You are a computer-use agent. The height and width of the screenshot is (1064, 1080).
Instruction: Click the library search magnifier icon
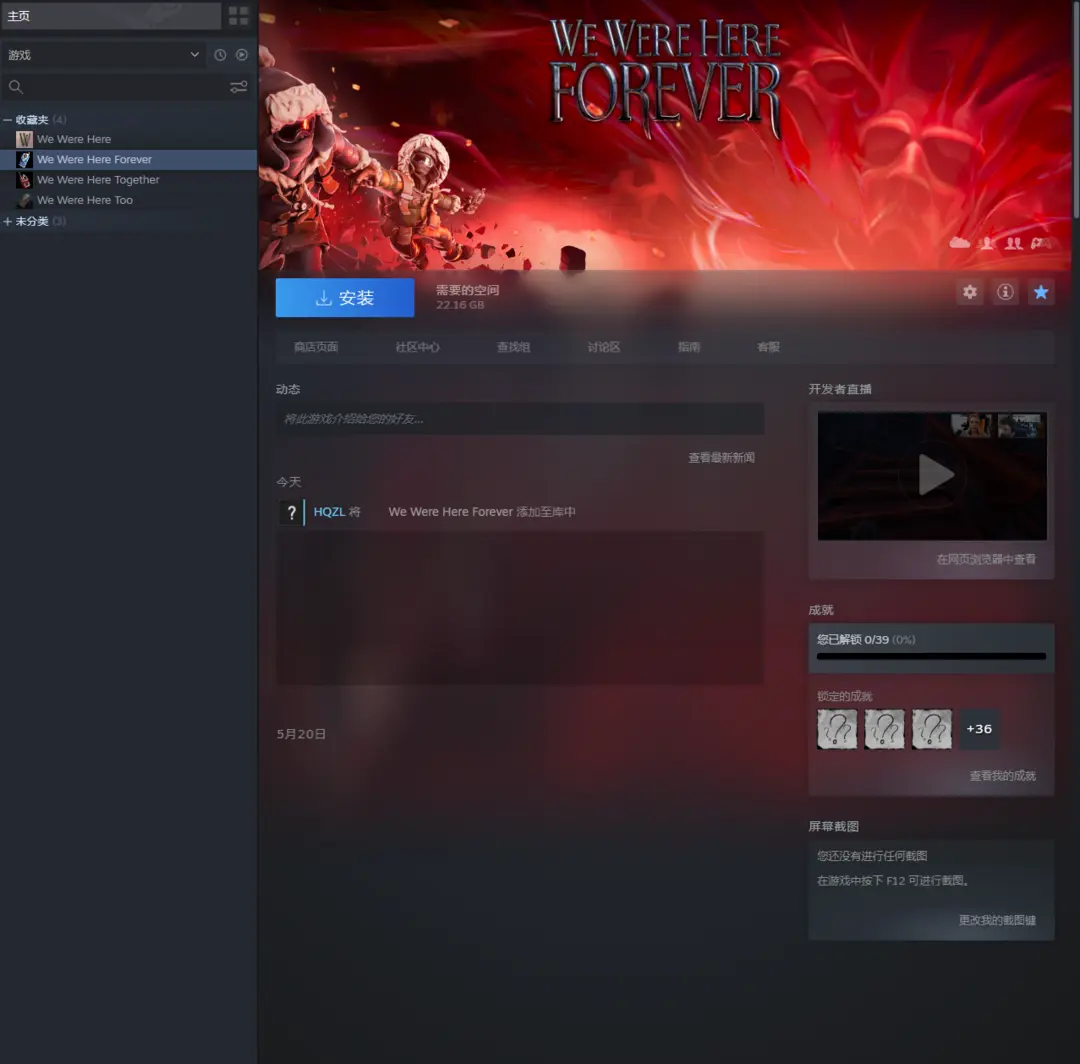[x=16, y=87]
